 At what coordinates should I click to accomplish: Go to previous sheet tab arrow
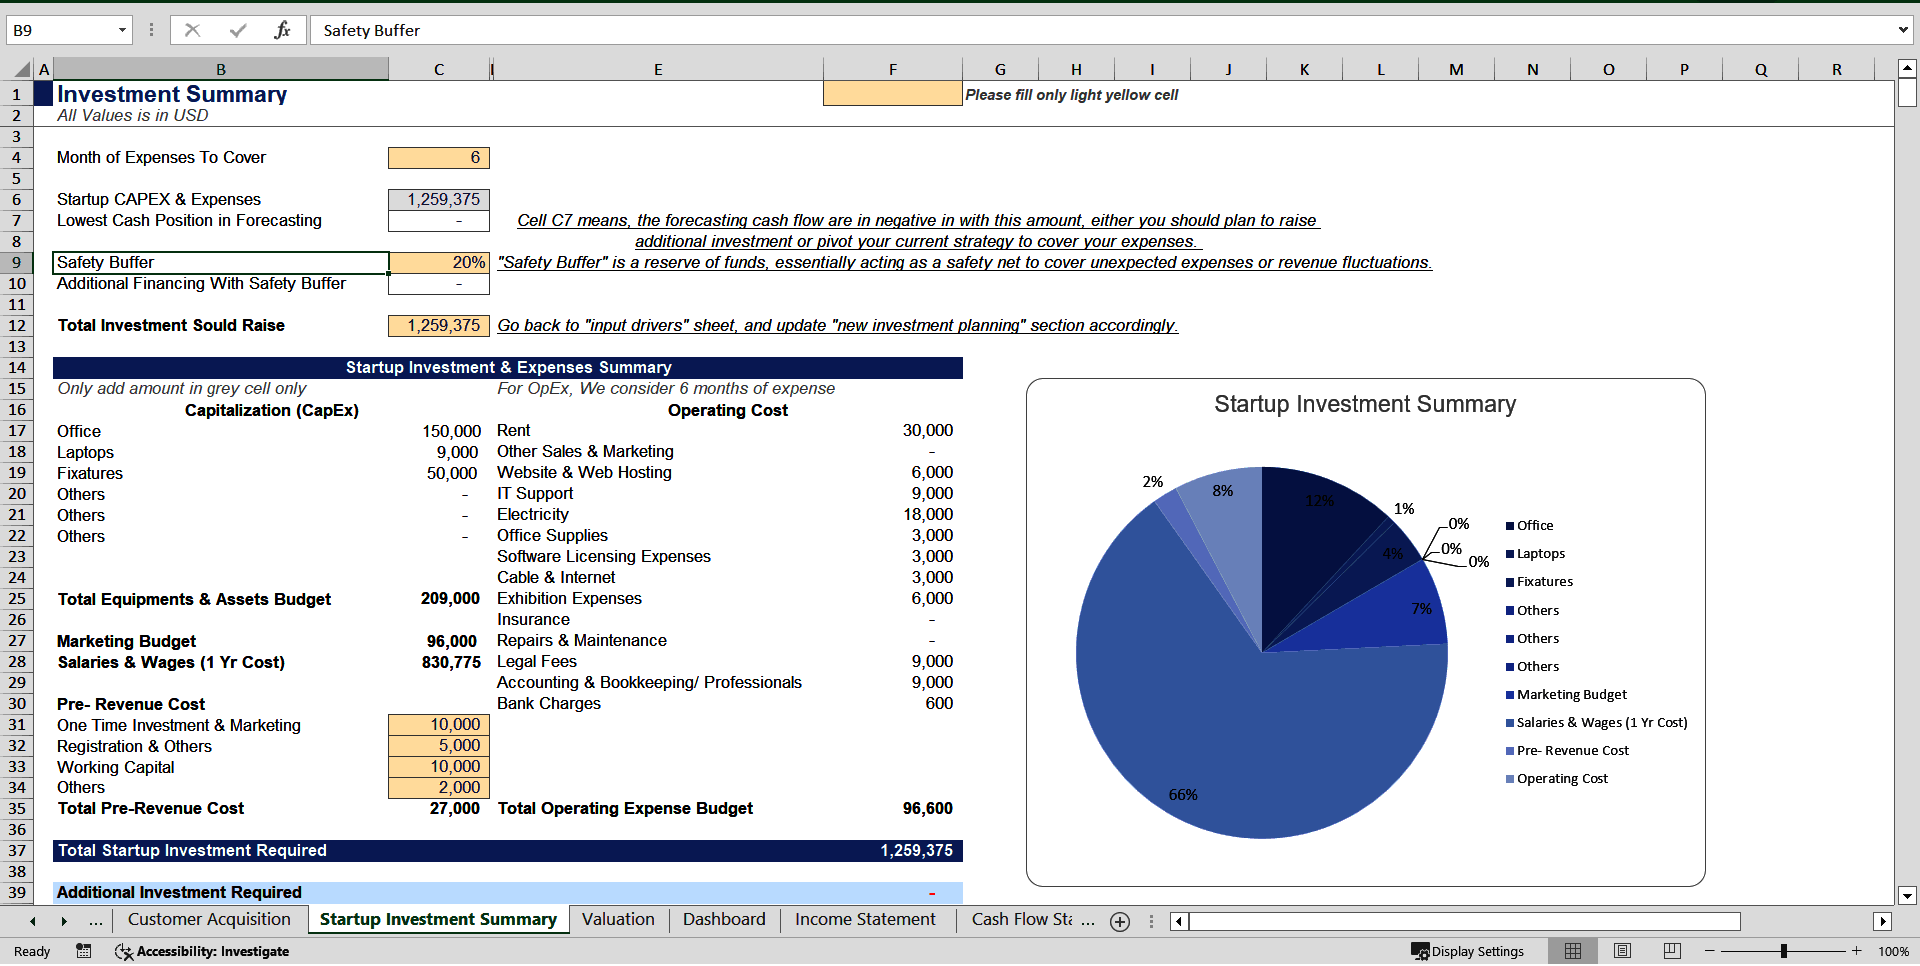pos(33,921)
